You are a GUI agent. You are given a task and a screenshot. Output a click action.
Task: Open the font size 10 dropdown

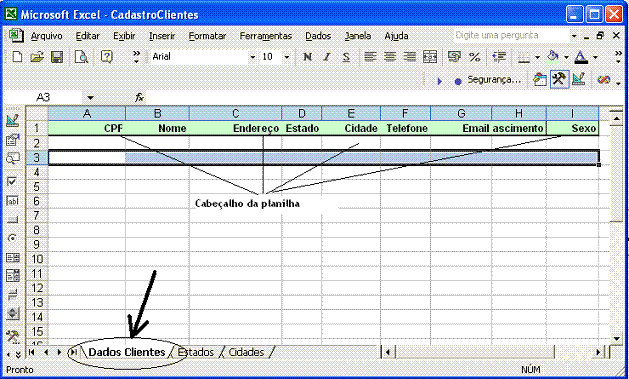click(286, 57)
